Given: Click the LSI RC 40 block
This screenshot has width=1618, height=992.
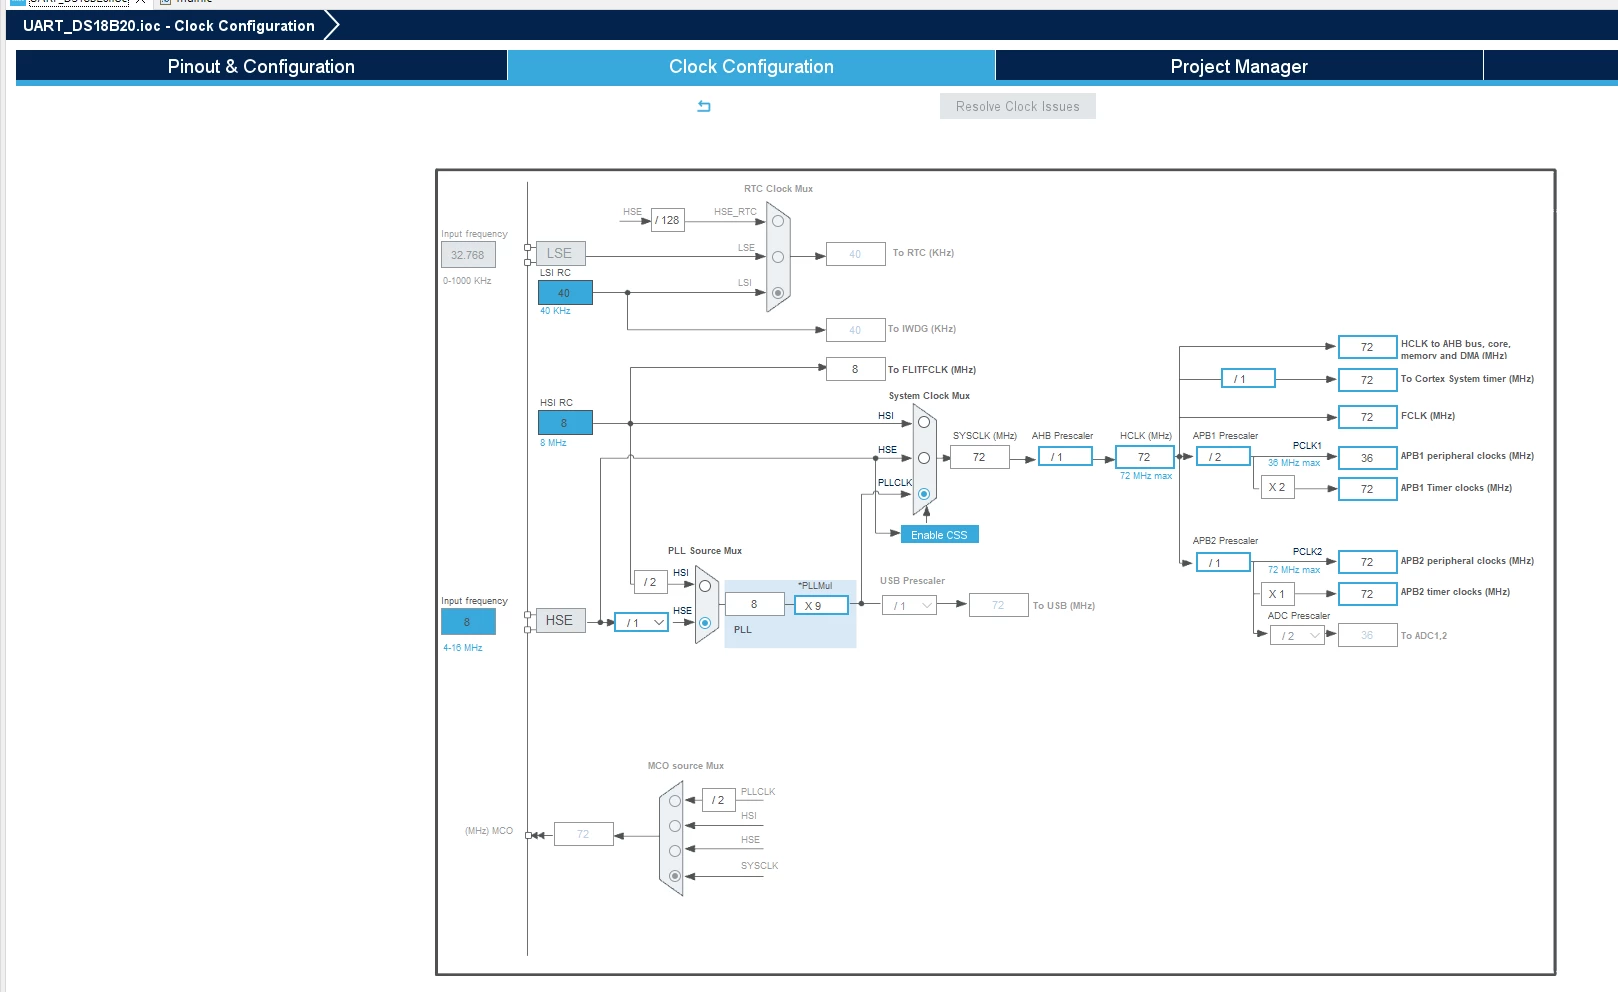Looking at the screenshot, I should coord(565,293).
